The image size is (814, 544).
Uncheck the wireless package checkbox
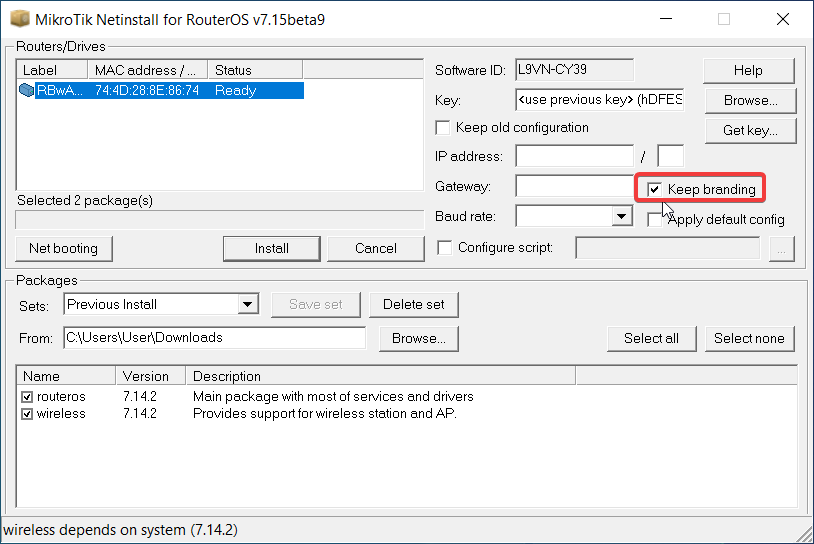click(27, 414)
